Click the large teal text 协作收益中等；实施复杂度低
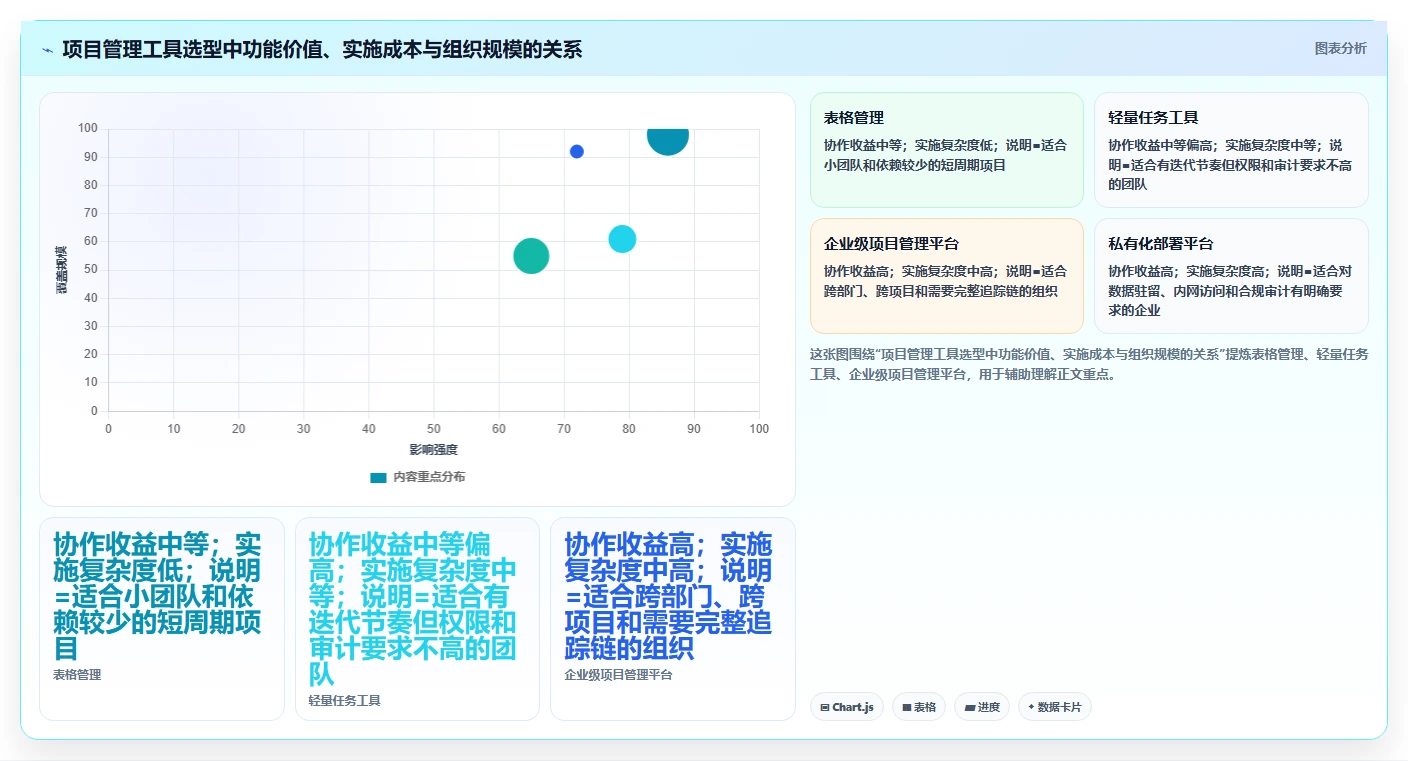 coord(157,597)
